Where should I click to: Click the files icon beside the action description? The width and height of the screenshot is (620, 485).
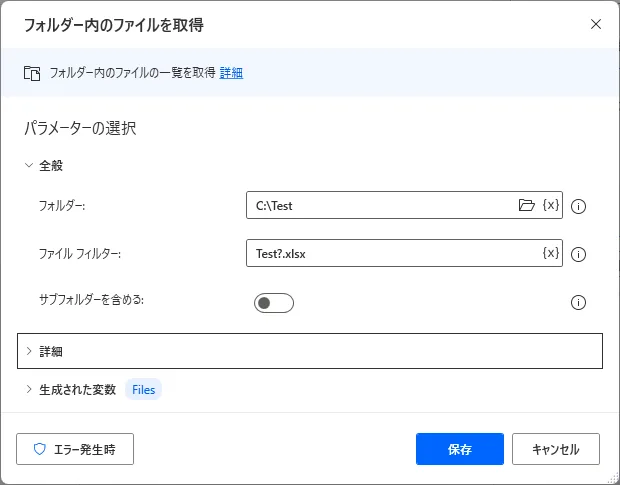click(x=32, y=73)
